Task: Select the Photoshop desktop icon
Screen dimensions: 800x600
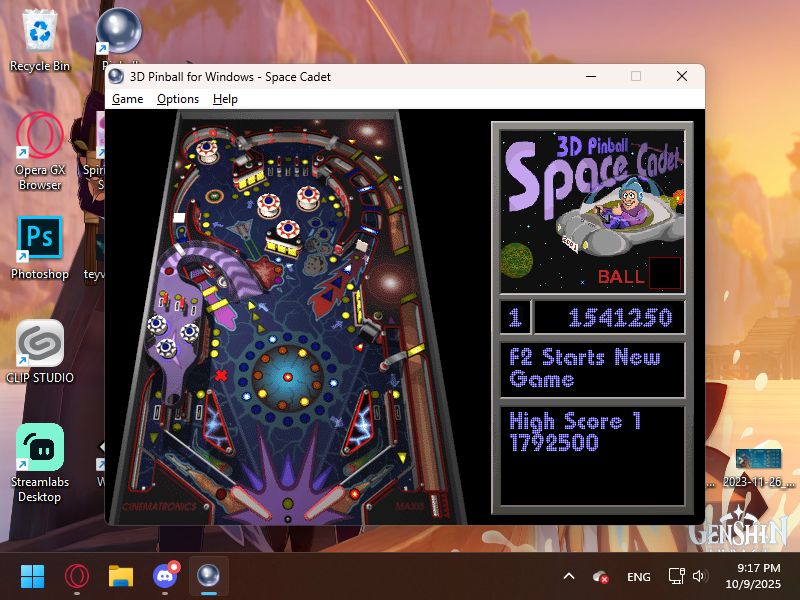Action: (40, 247)
